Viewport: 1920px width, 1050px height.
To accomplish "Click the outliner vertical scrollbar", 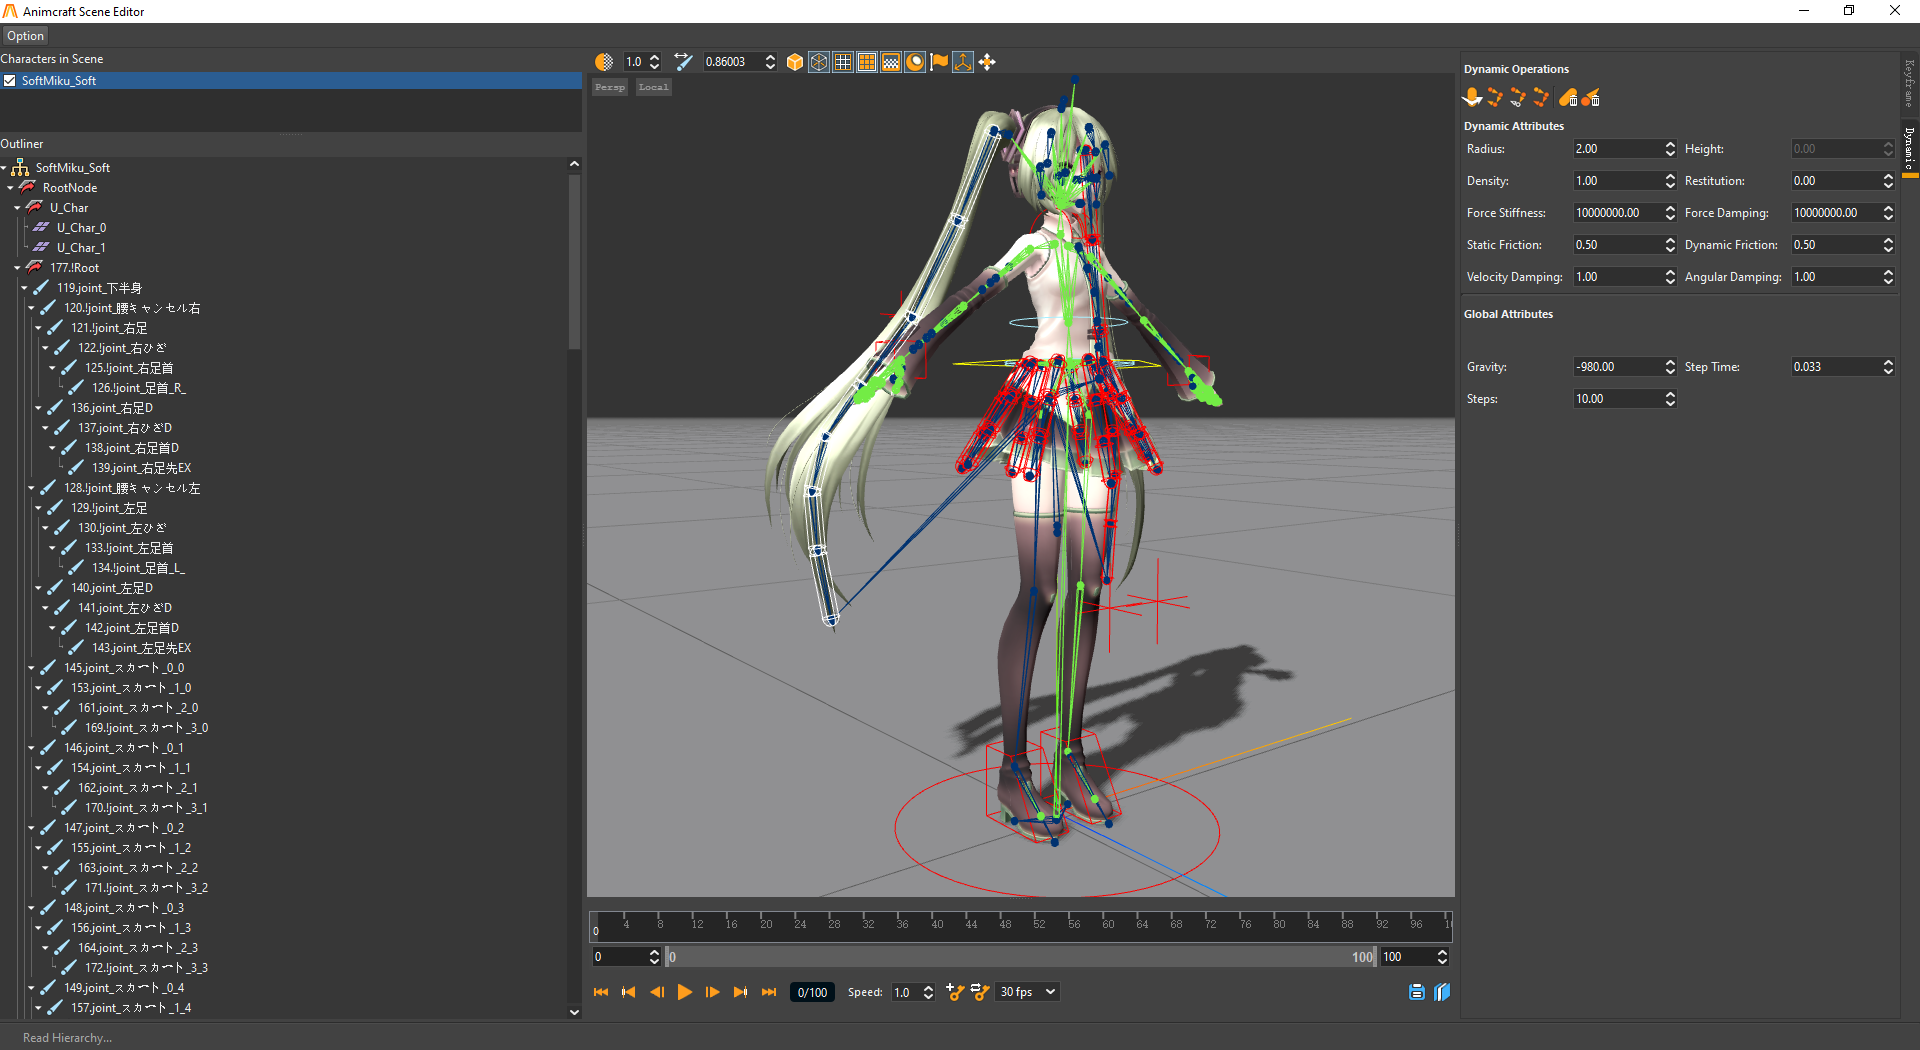I will tap(574, 263).
